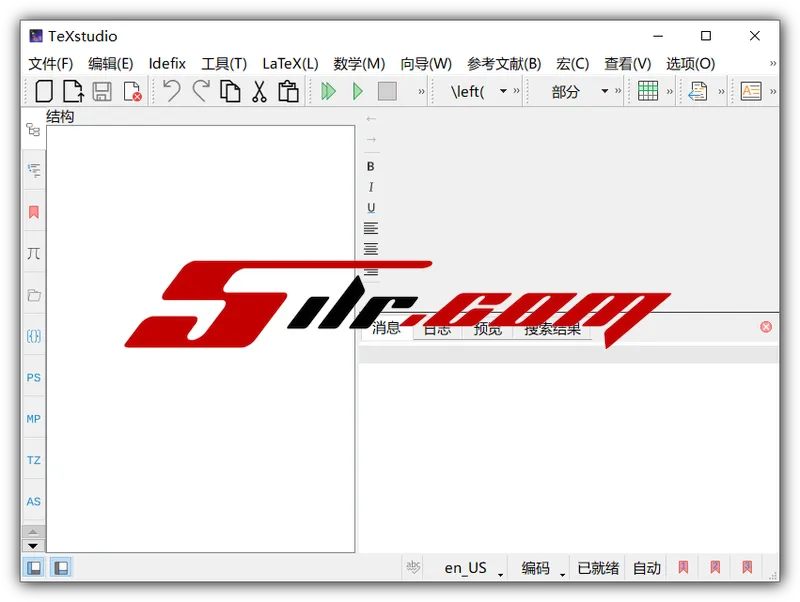Image resolution: width=800 pixels, height=602 pixels.
Task: Open the 选项(O) menu
Action: (x=690, y=64)
